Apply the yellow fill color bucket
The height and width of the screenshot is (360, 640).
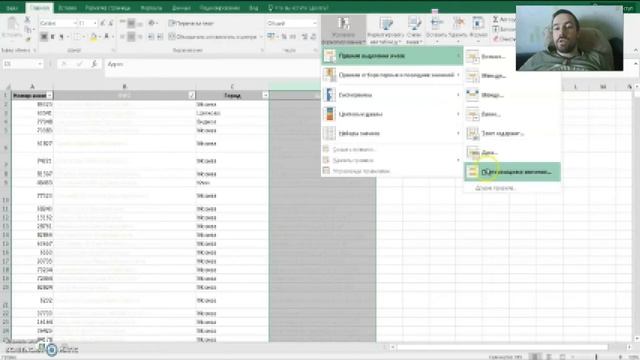[x=93, y=37]
